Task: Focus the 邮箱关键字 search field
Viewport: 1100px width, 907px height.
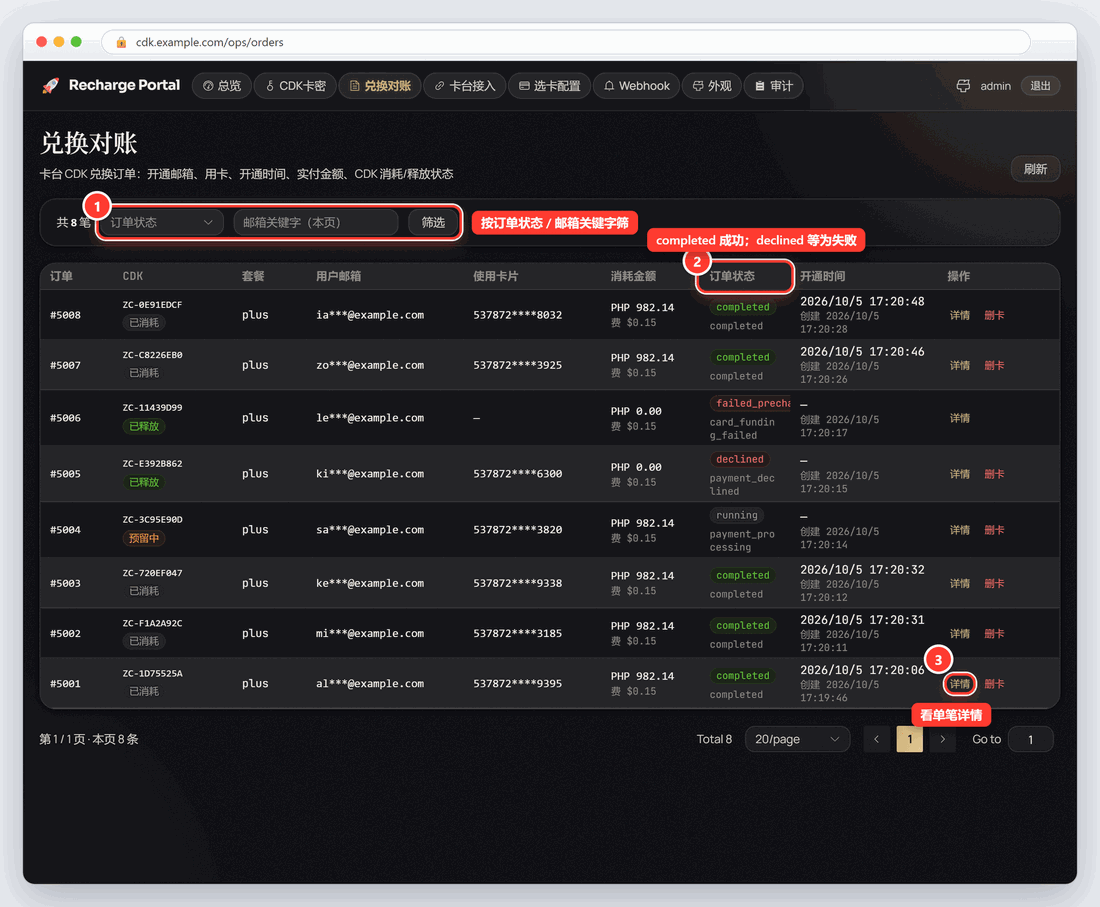Action: pos(316,222)
